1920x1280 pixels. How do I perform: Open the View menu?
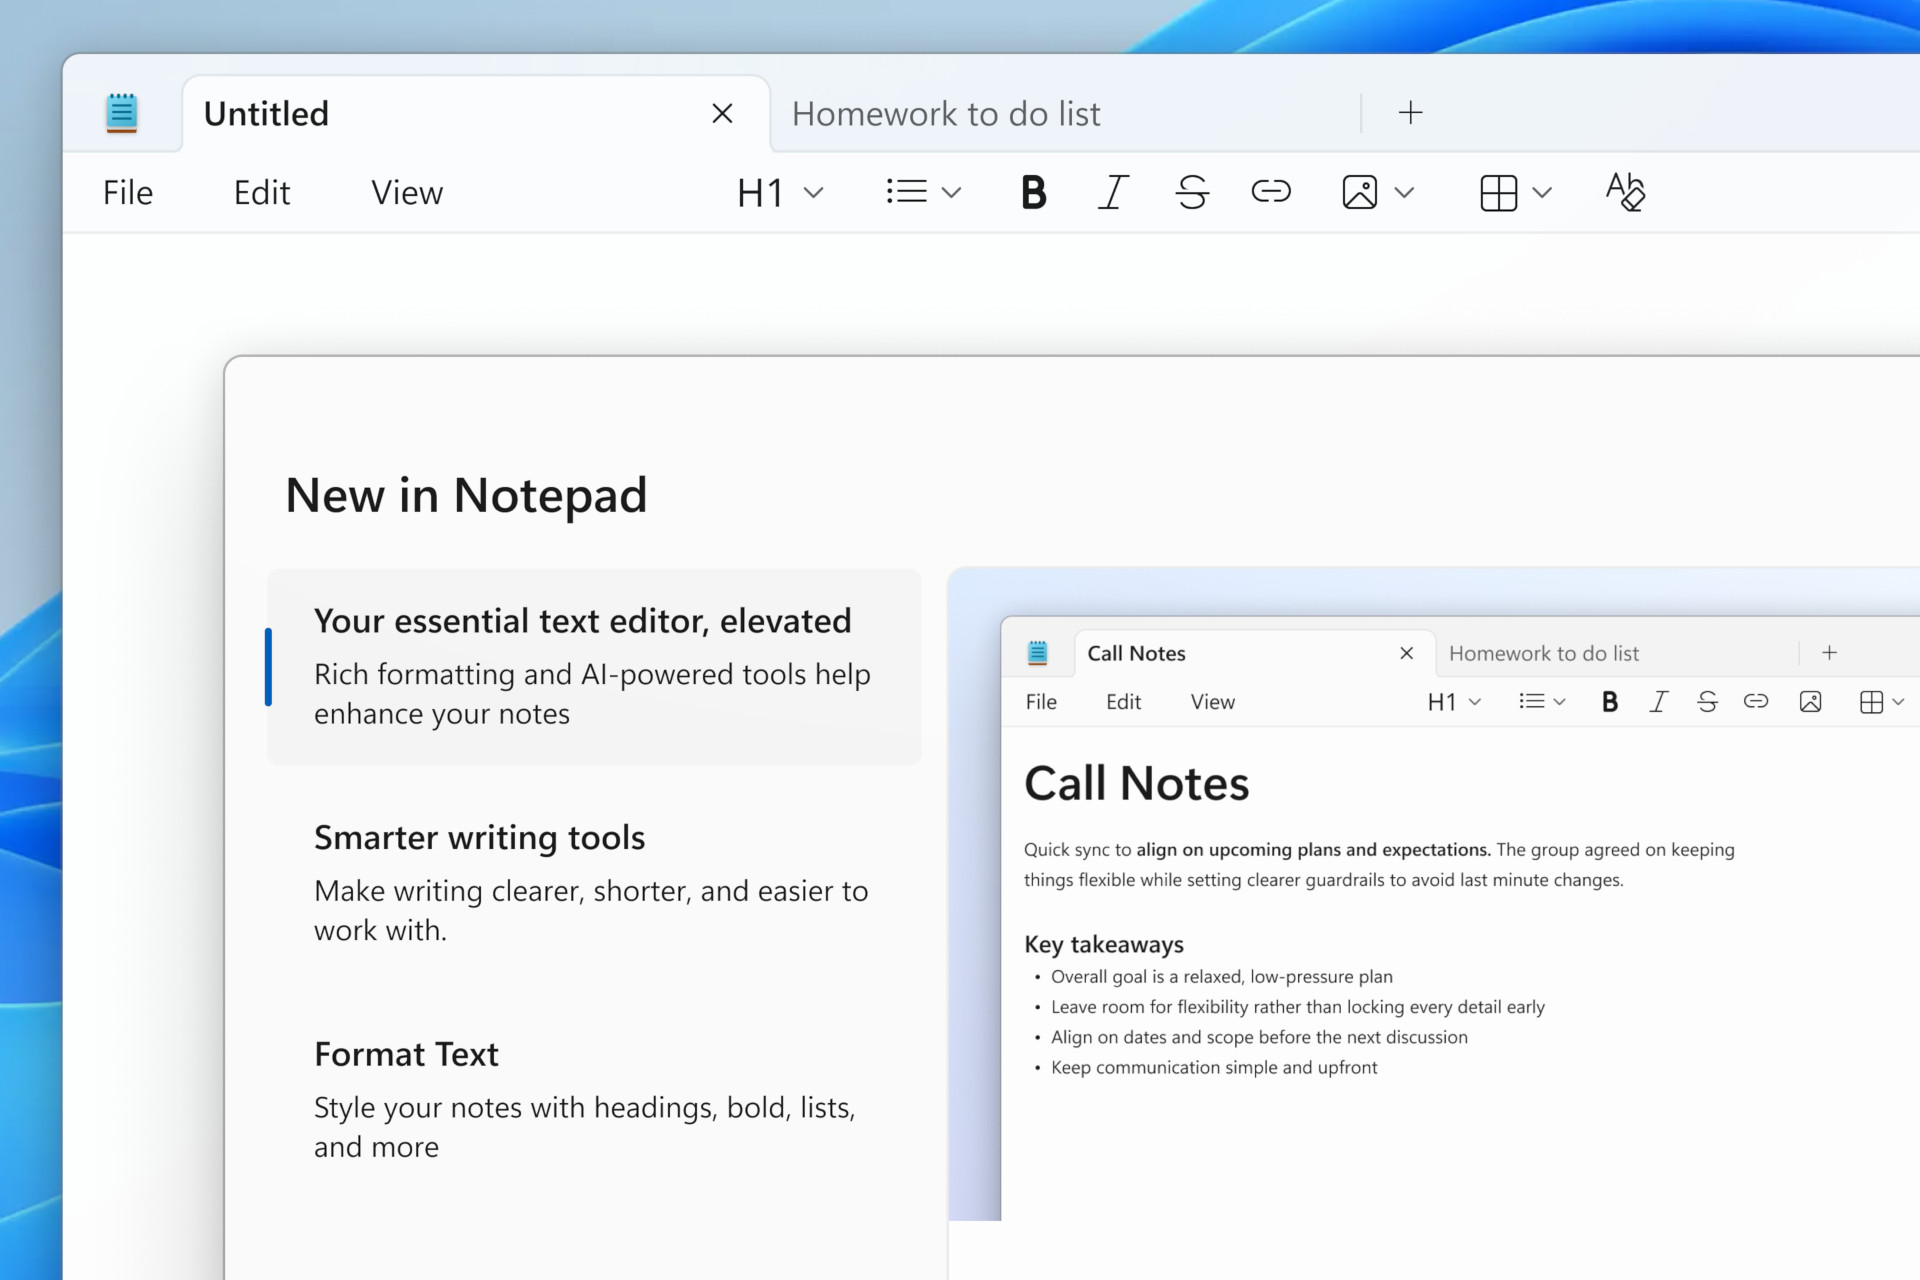(x=407, y=192)
